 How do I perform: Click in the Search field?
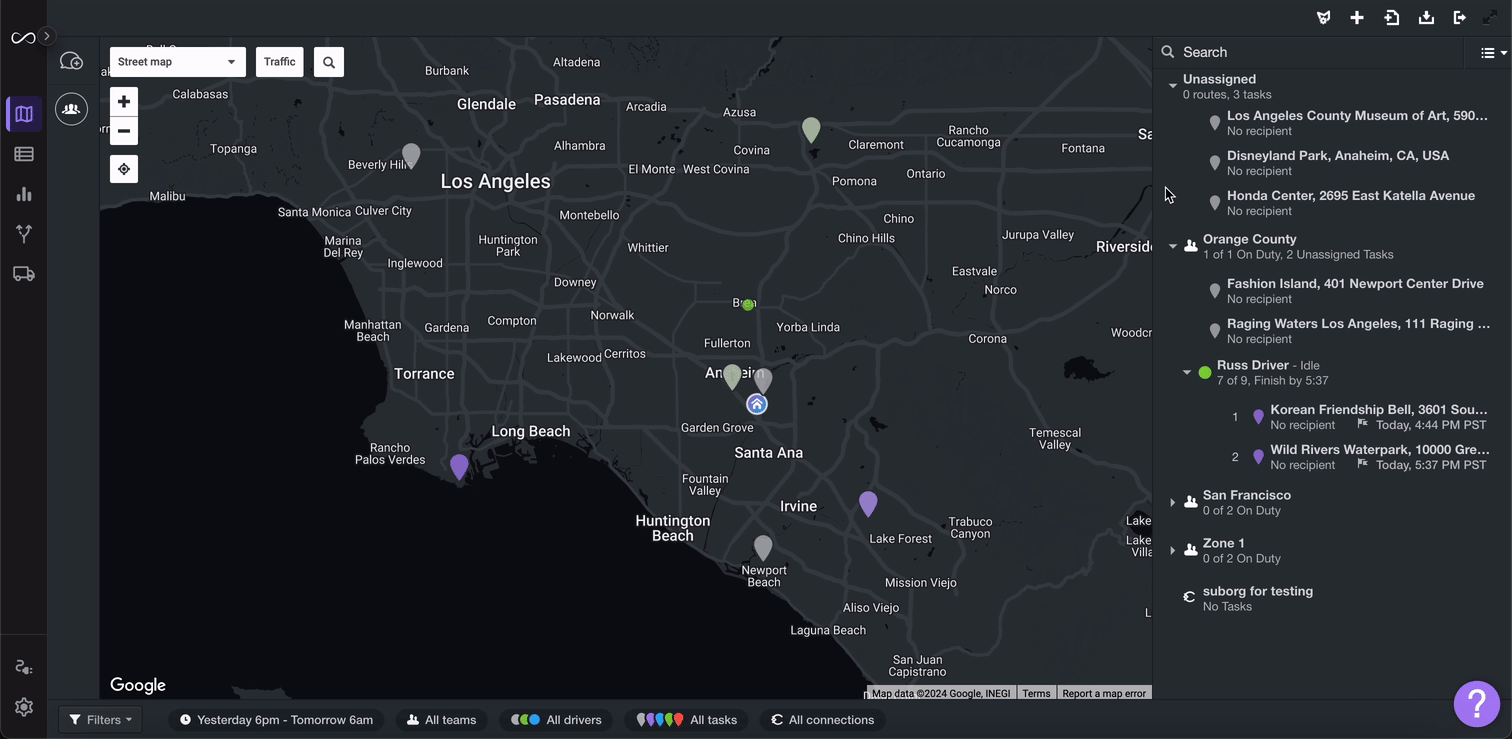[x=1320, y=52]
